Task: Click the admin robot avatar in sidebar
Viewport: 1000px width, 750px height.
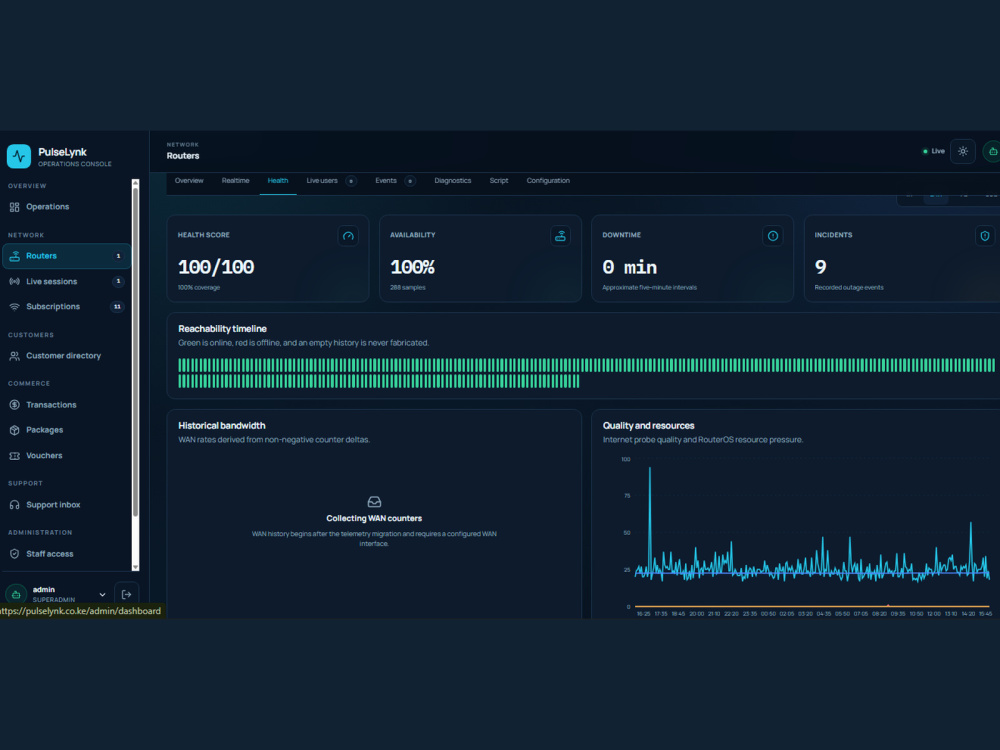Action: click(x=16, y=594)
